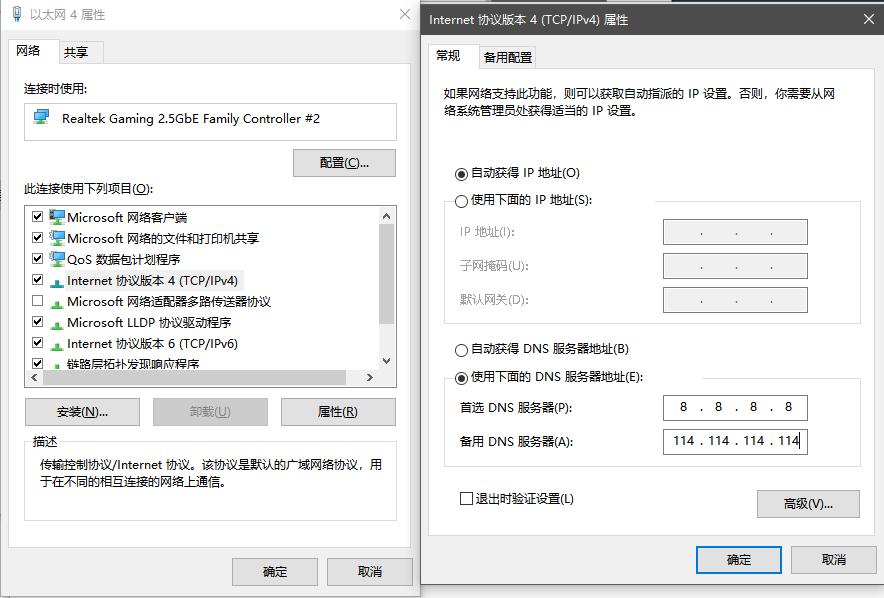
Task: Switch to the 共享 tab
Action: (78, 50)
